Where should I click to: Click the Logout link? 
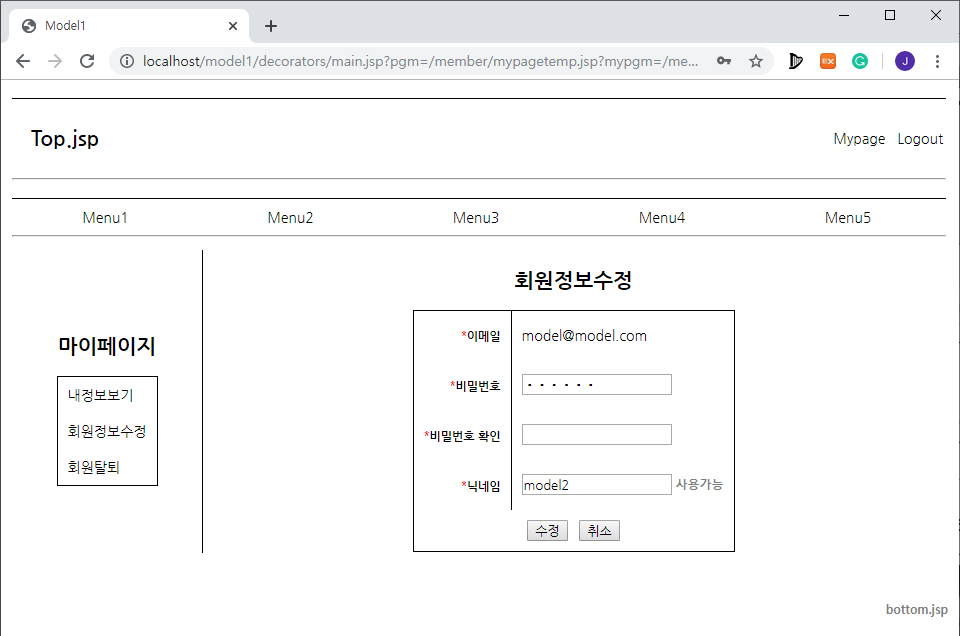coord(920,139)
